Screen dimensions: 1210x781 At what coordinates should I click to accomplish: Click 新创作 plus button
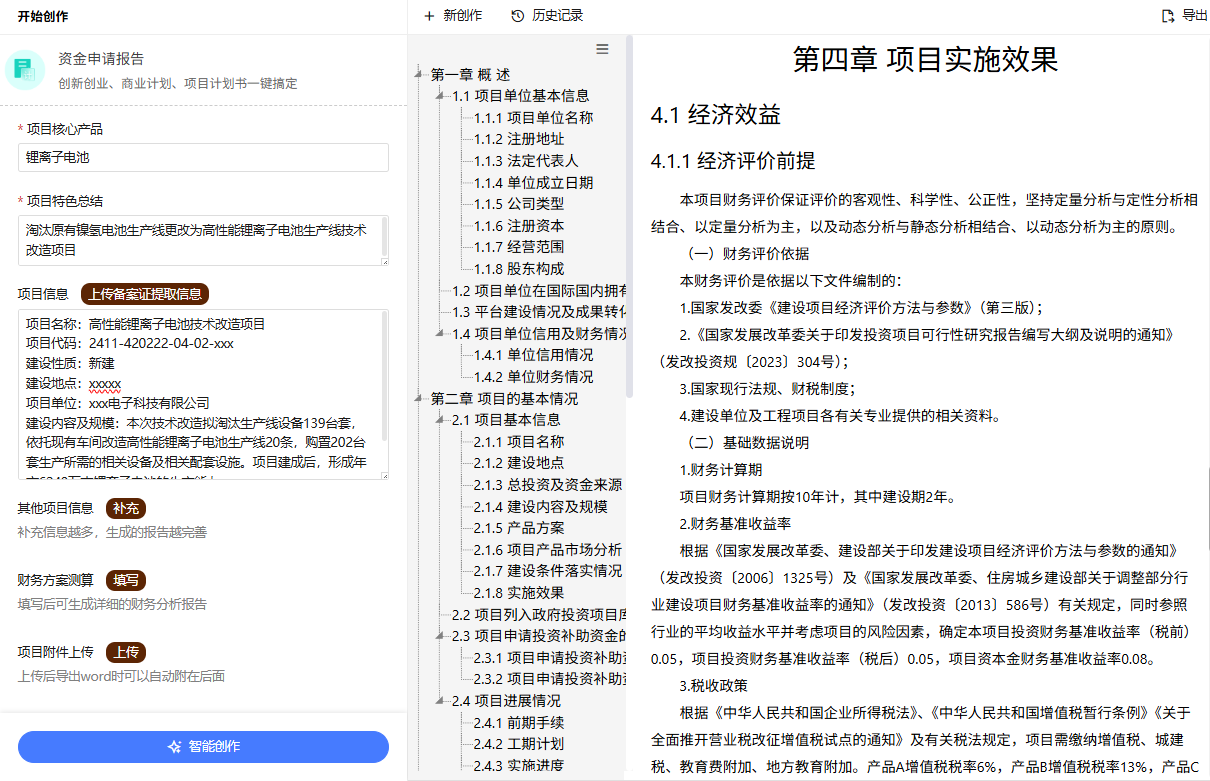pyautogui.click(x=452, y=15)
